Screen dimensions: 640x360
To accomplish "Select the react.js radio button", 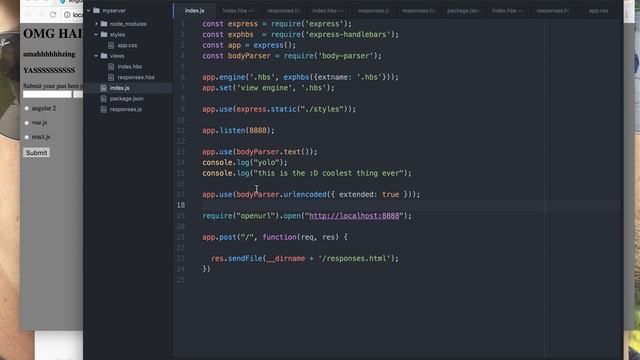I will (27, 137).
